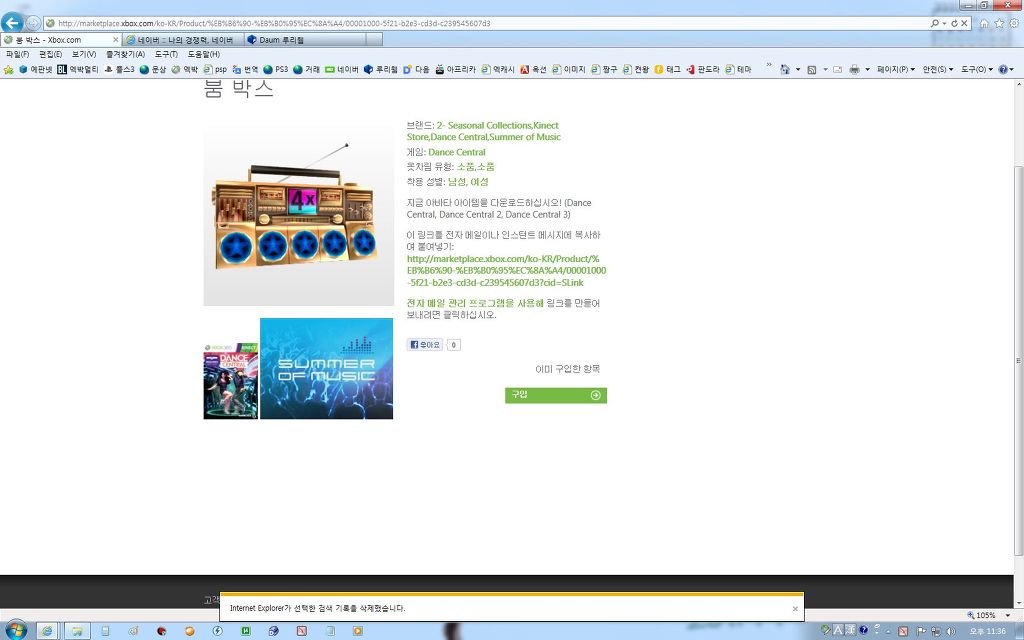The width and height of the screenshot is (1024, 640).
Task: Open the 네이버 favorites bar bookmark
Action: [x=342, y=69]
